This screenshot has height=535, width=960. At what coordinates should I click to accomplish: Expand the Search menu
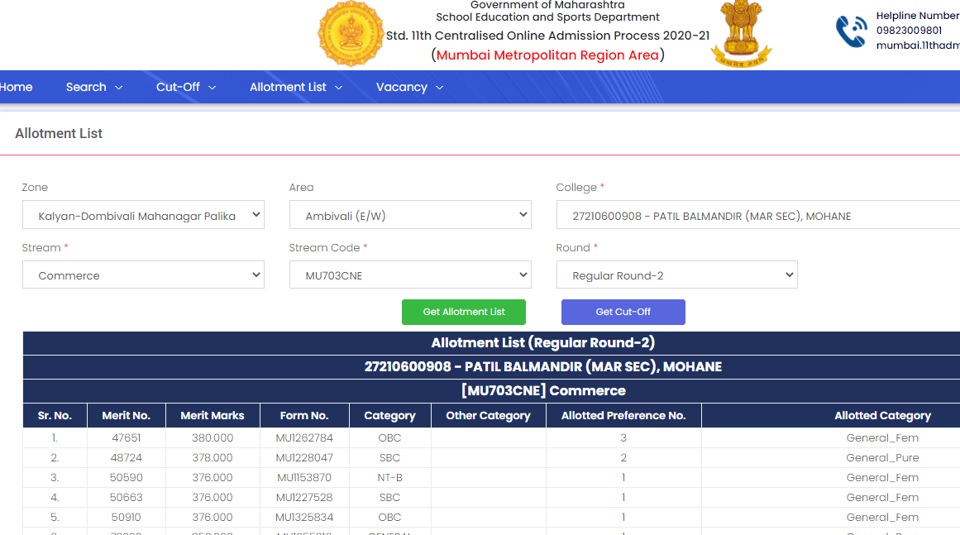click(x=94, y=87)
